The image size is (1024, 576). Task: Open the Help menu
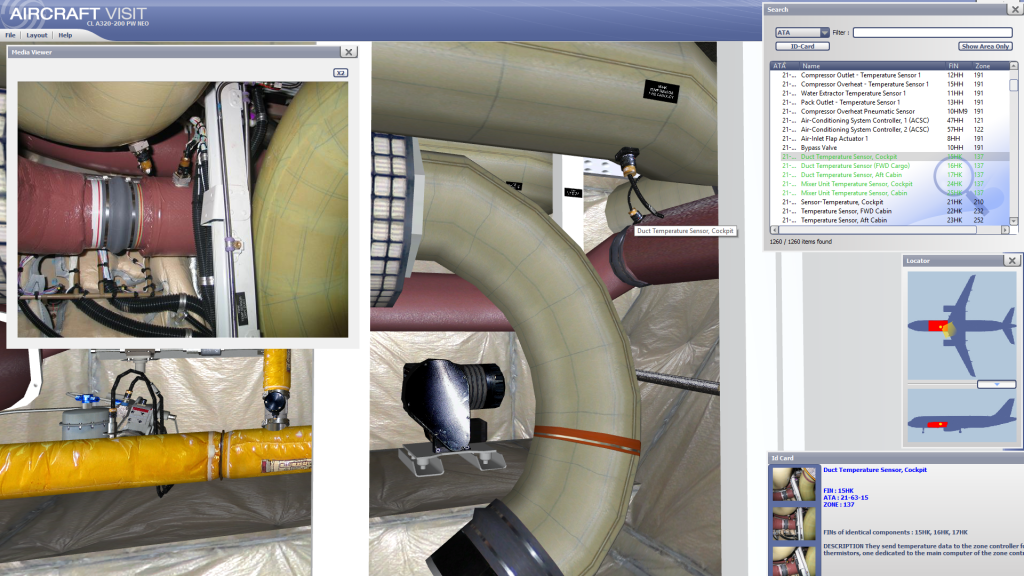tap(65, 35)
